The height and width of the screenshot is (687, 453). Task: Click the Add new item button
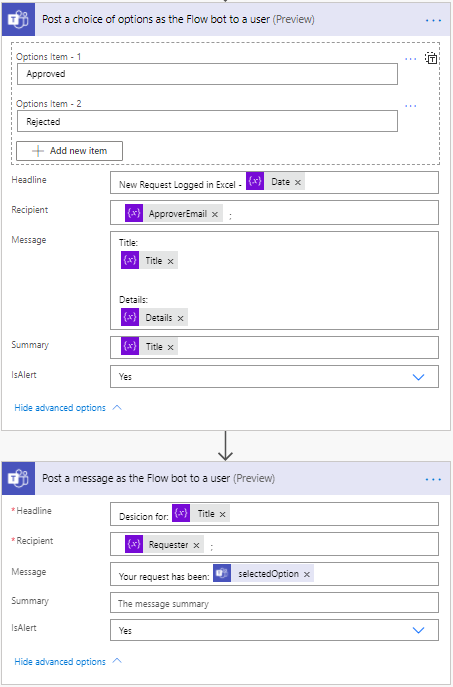click(69, 151)
